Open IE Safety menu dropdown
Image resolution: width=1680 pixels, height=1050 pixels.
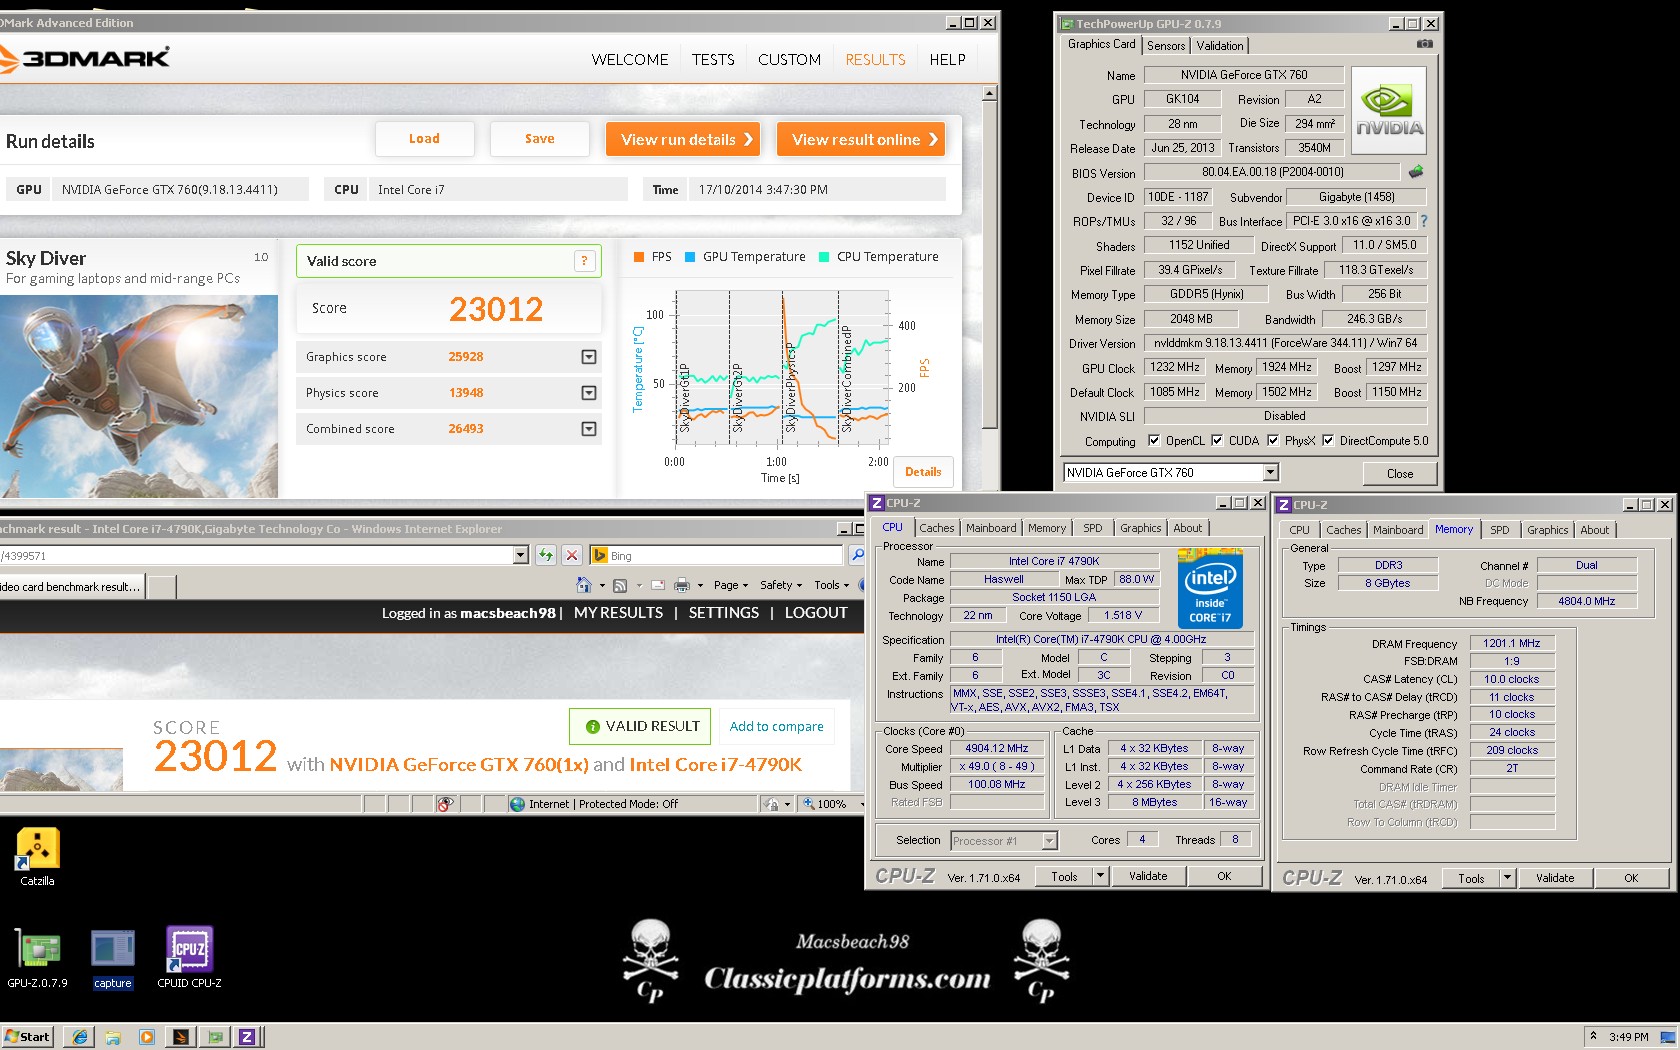781,585
